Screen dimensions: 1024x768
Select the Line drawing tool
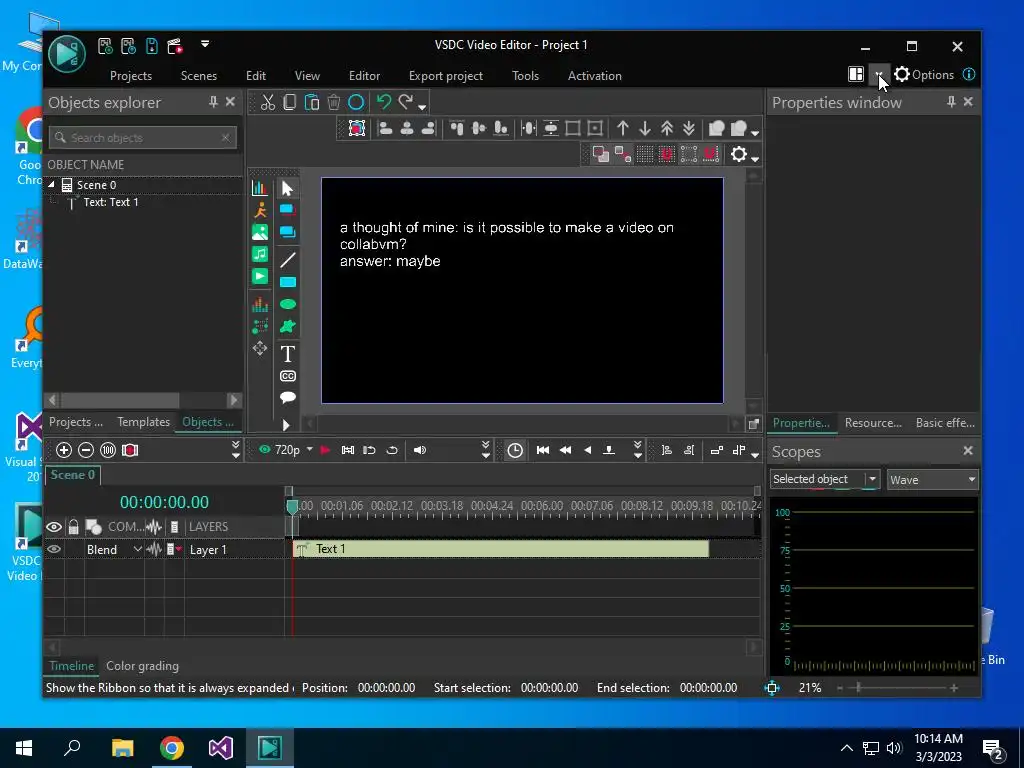point(287,260)
